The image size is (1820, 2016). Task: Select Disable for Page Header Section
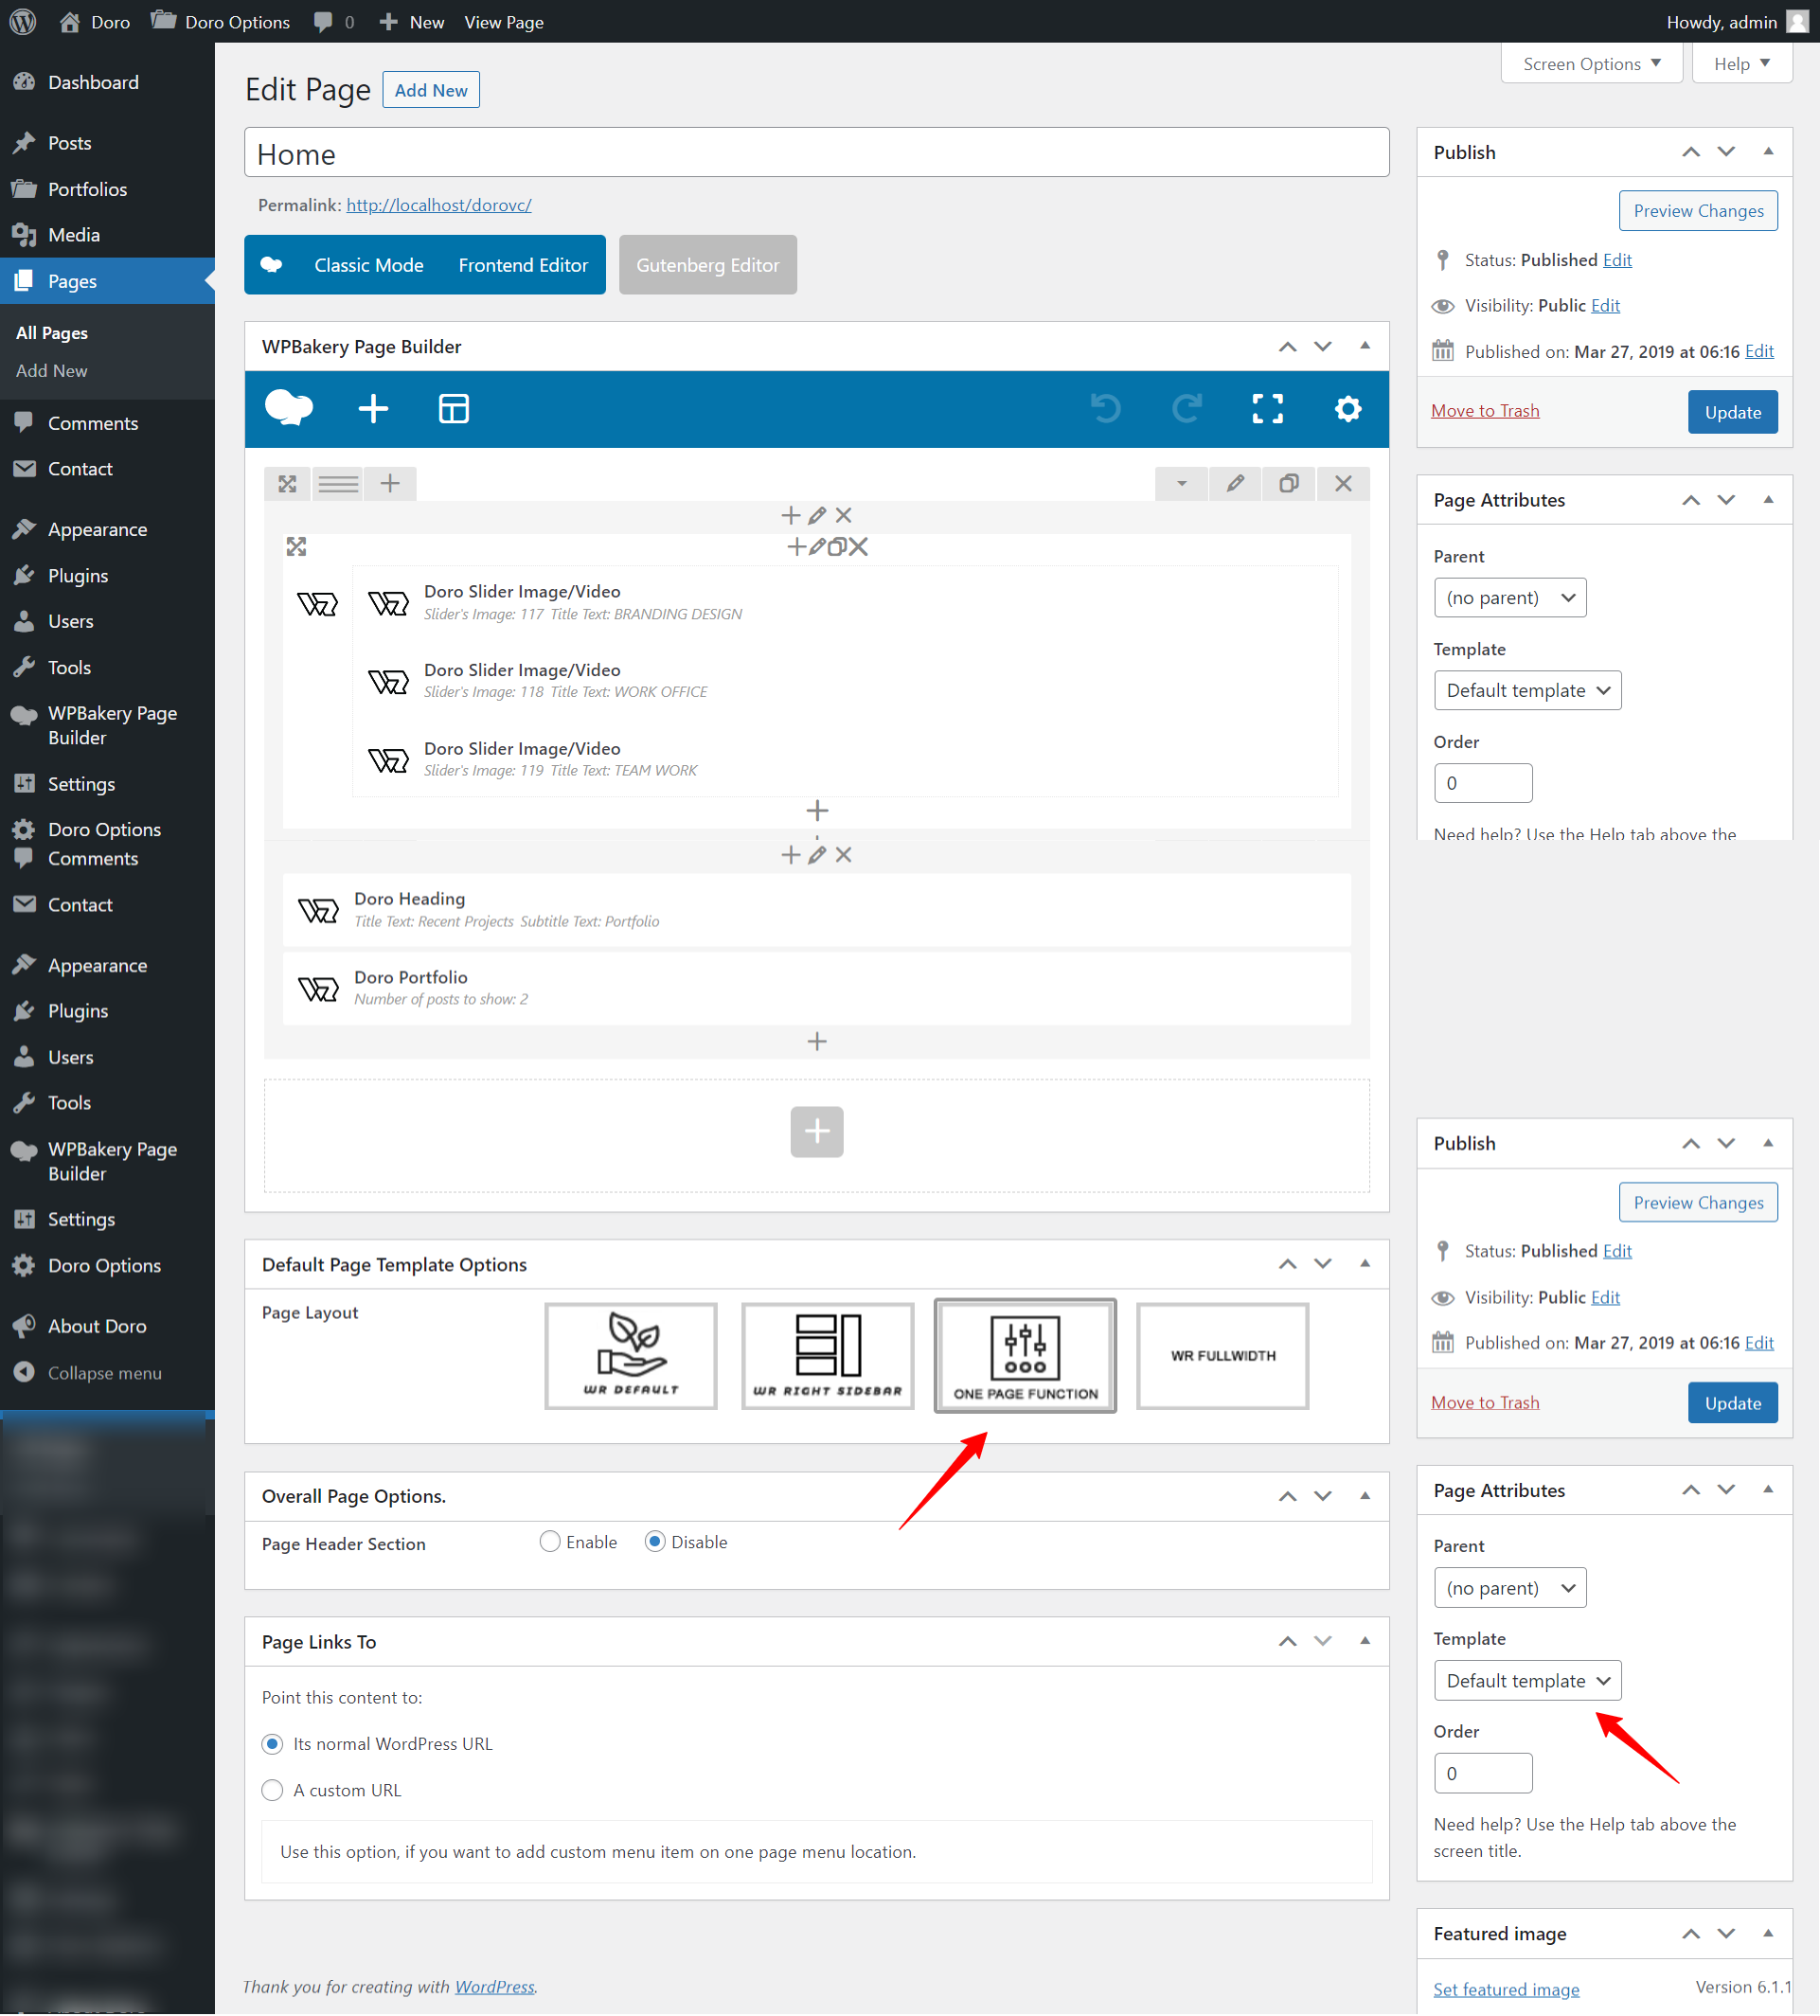coord(655,1543)
